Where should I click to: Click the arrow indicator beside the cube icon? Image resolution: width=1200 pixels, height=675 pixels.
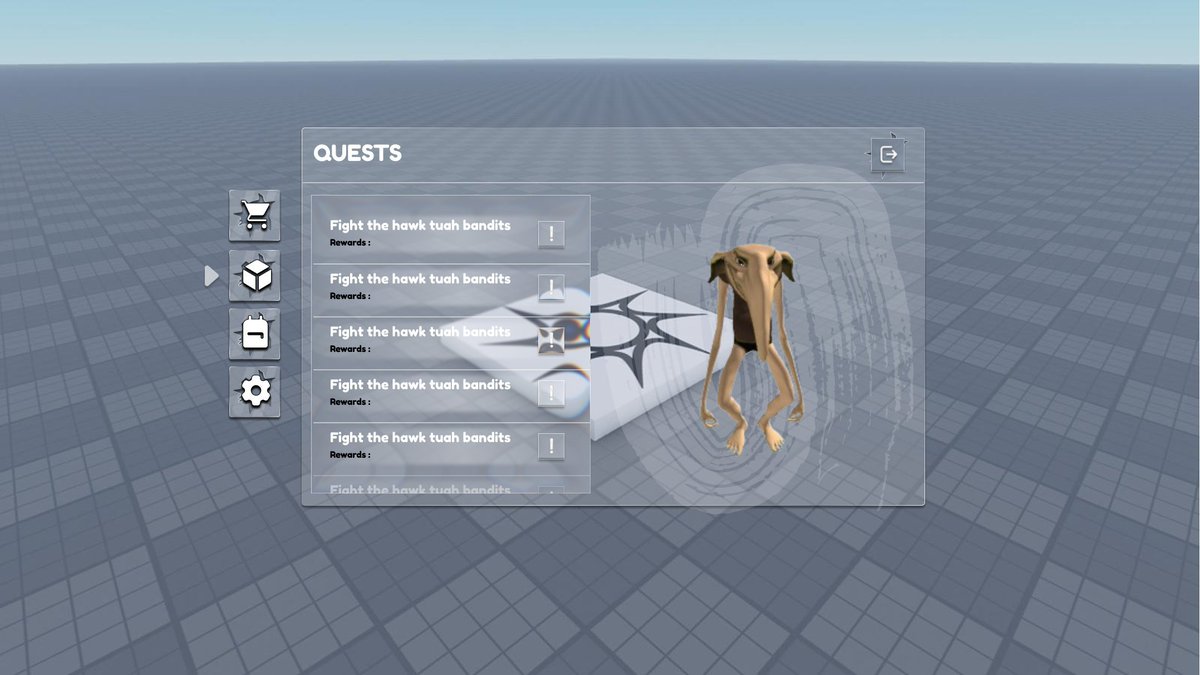tap(212, 276)
